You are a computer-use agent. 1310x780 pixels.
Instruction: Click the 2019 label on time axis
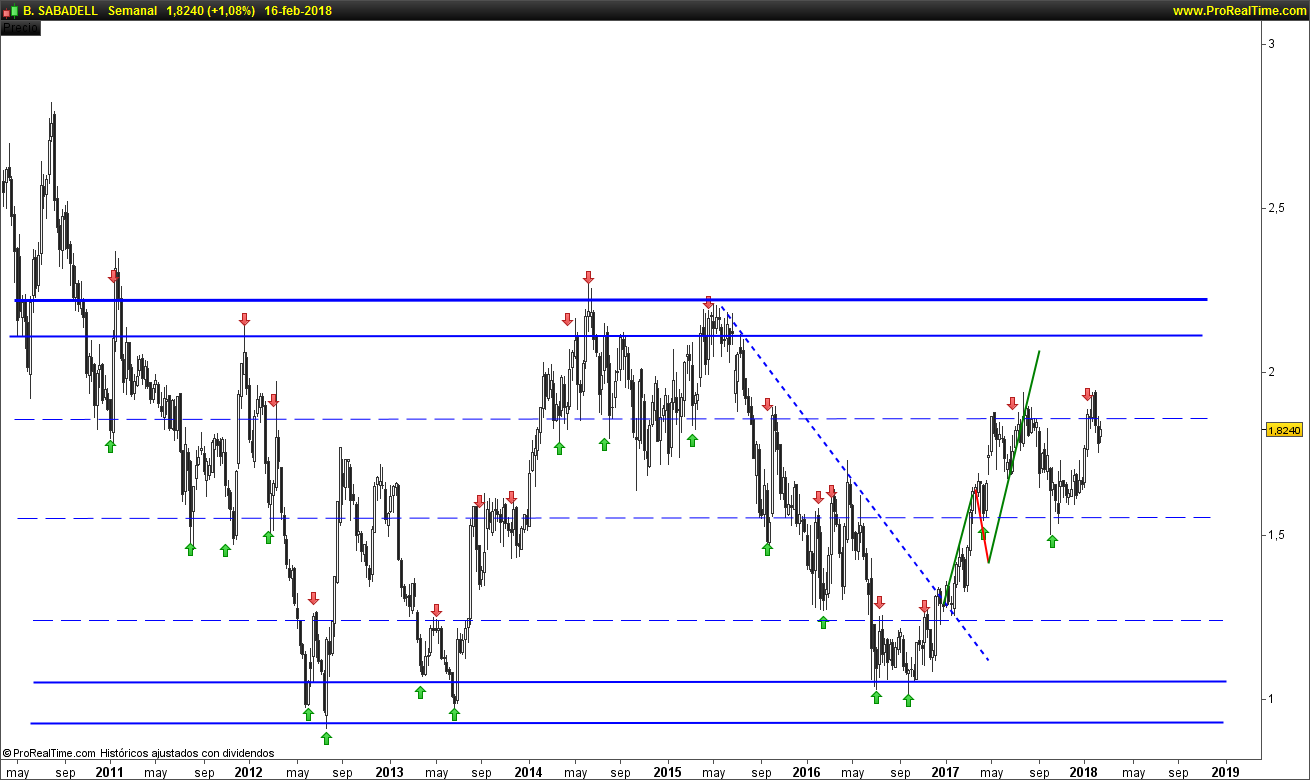[1225, 772]
